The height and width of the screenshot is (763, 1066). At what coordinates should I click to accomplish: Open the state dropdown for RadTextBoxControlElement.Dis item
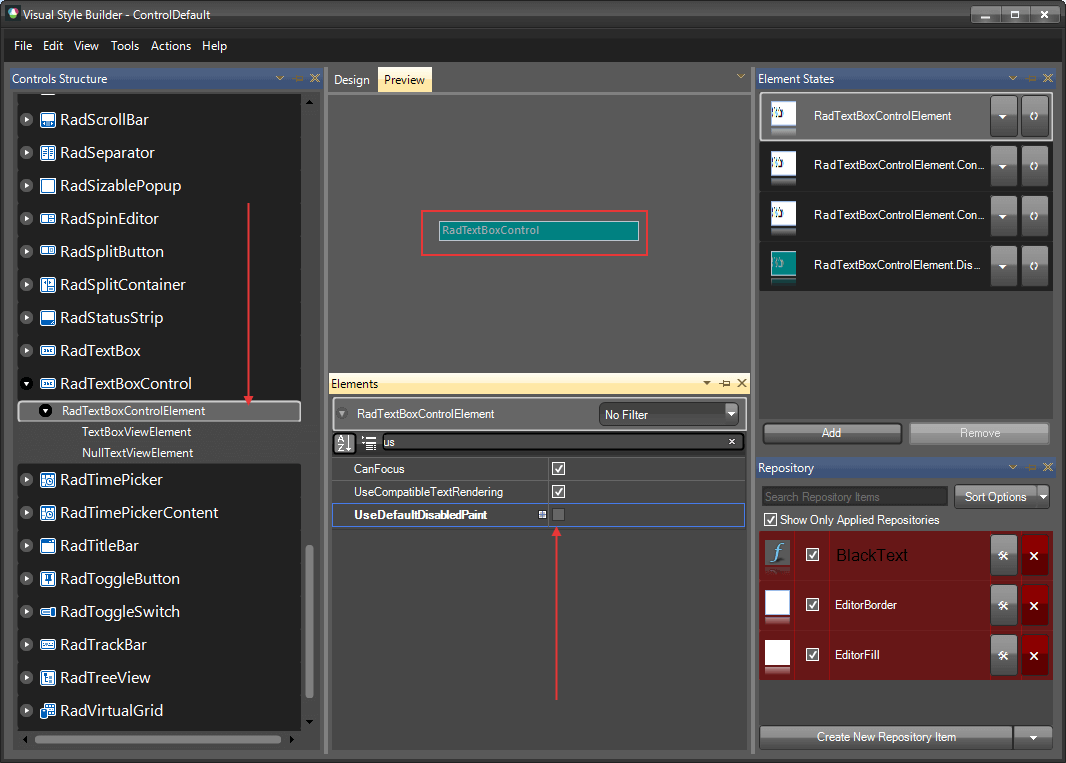pos(1003,265)
